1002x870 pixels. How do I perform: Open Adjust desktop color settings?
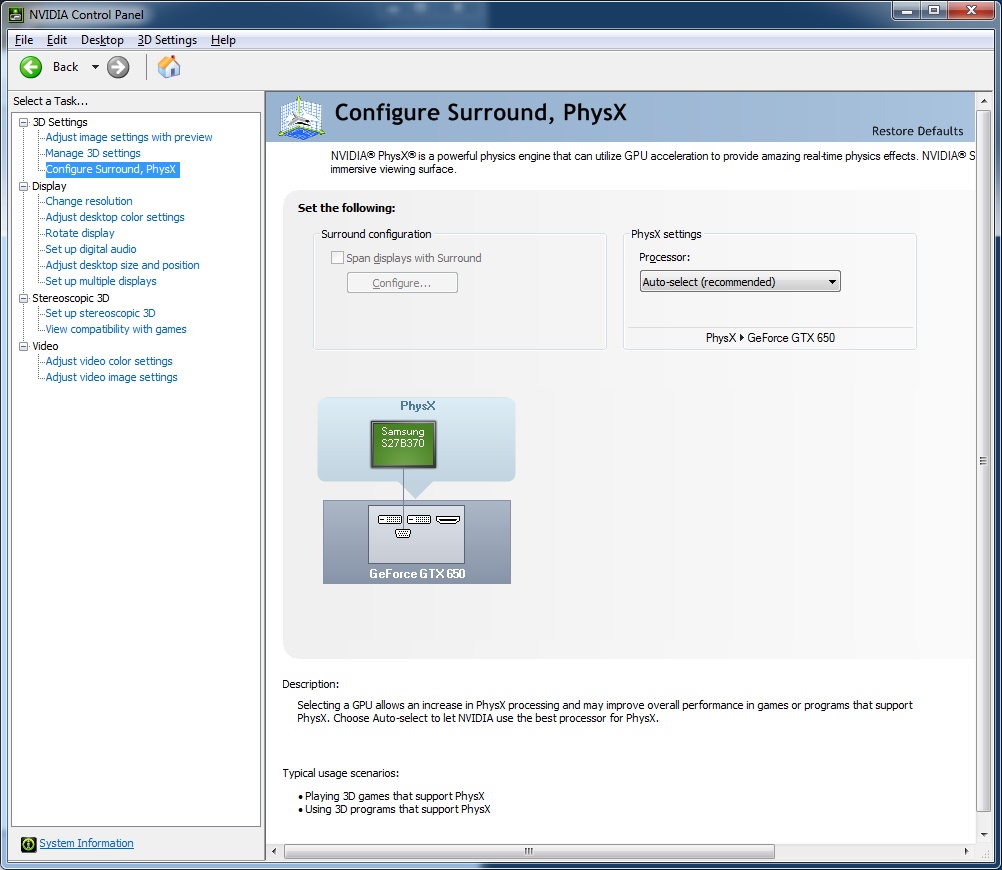(x=114, y=217)
